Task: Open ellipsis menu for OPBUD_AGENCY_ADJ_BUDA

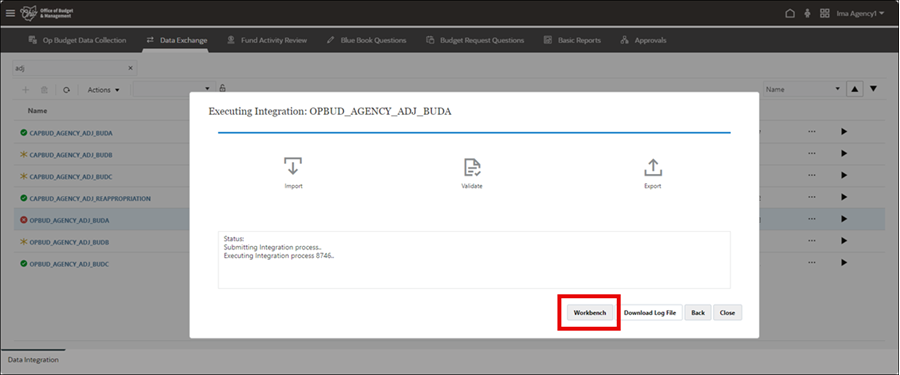Action: (x=811, y=219)
